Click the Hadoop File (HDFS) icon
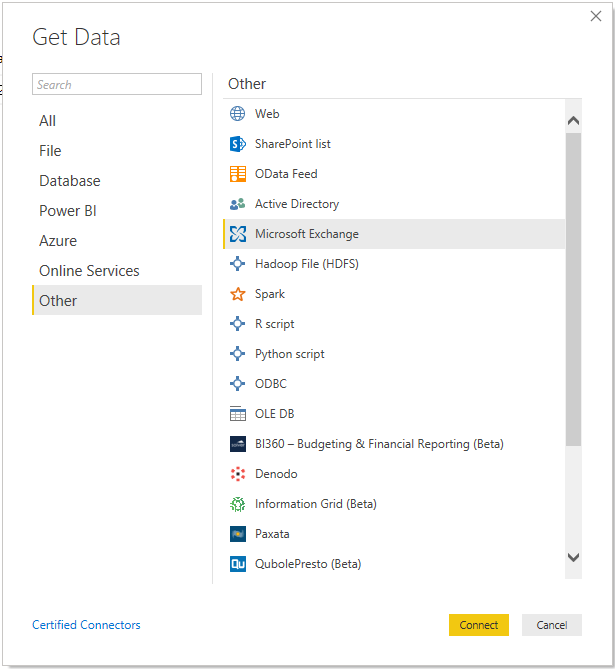 click(237, 264)
